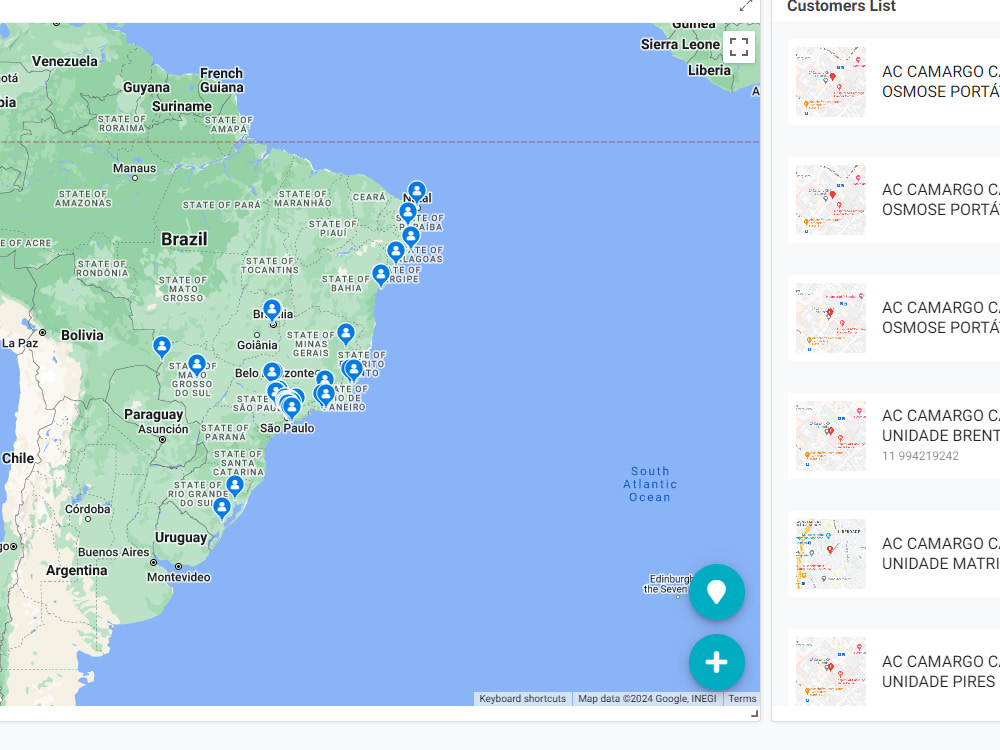
Task: Click the resize handle at the map panel corner
Action: [755, 715]
